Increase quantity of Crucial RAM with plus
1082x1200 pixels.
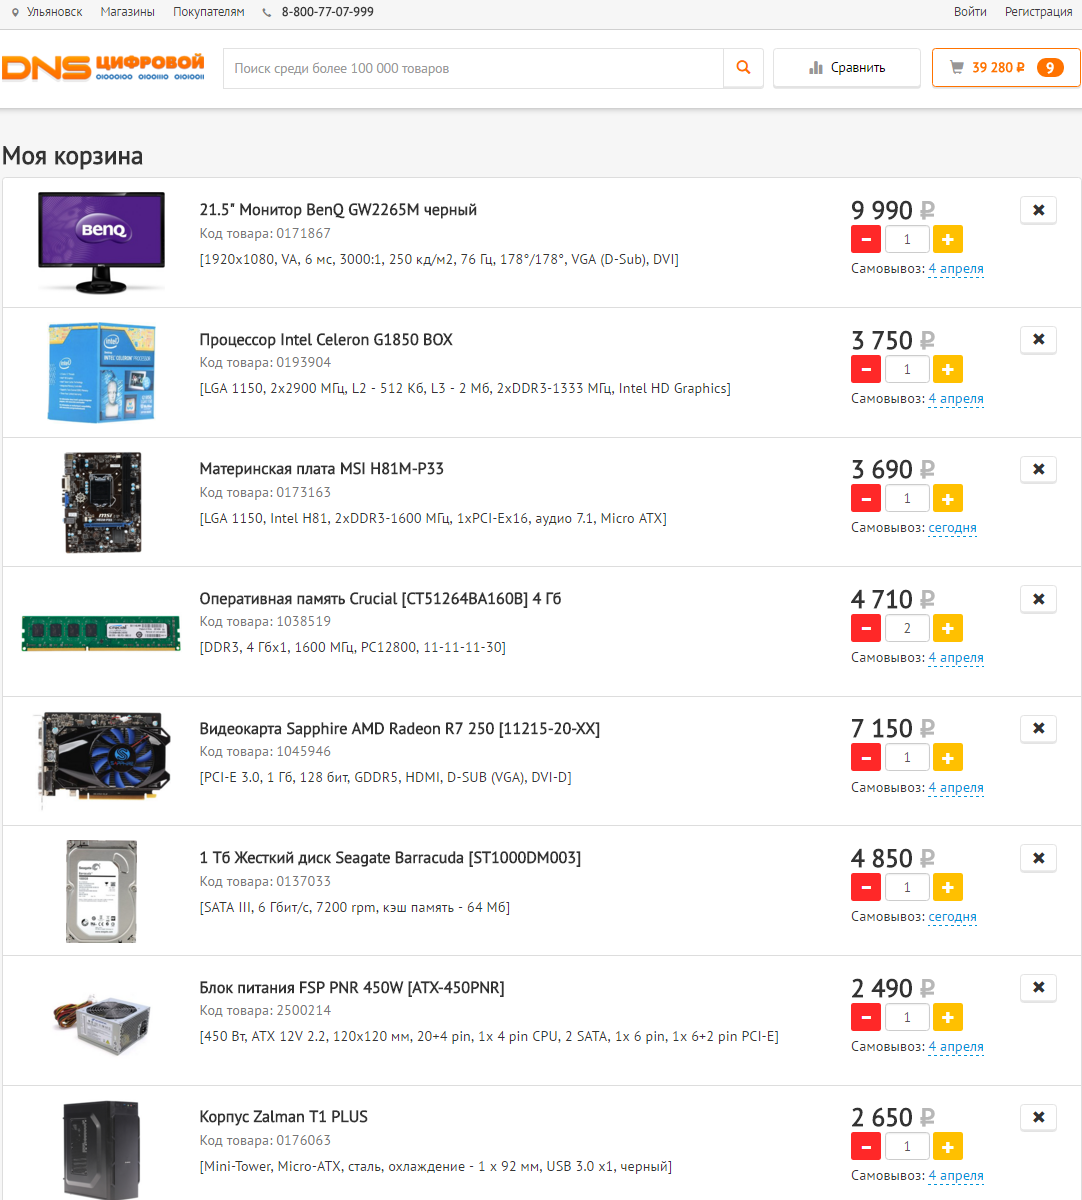[x=948, y=628]
